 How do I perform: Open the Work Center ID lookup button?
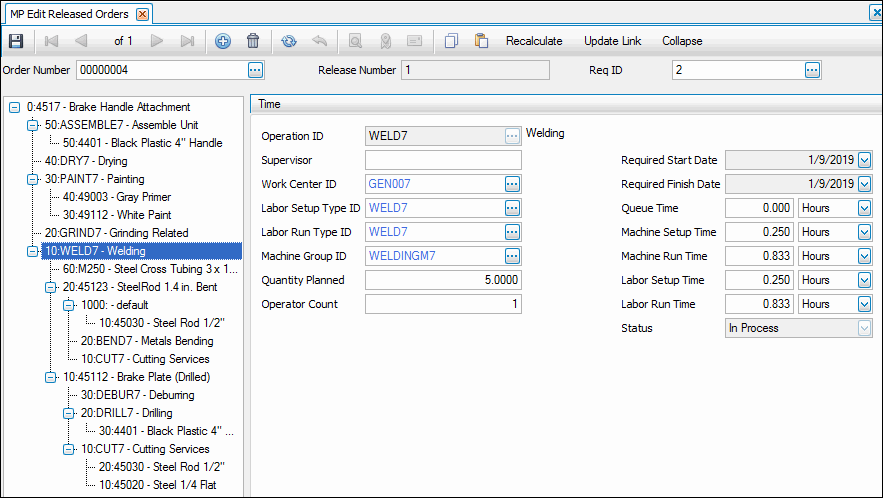tap(512, 184)
